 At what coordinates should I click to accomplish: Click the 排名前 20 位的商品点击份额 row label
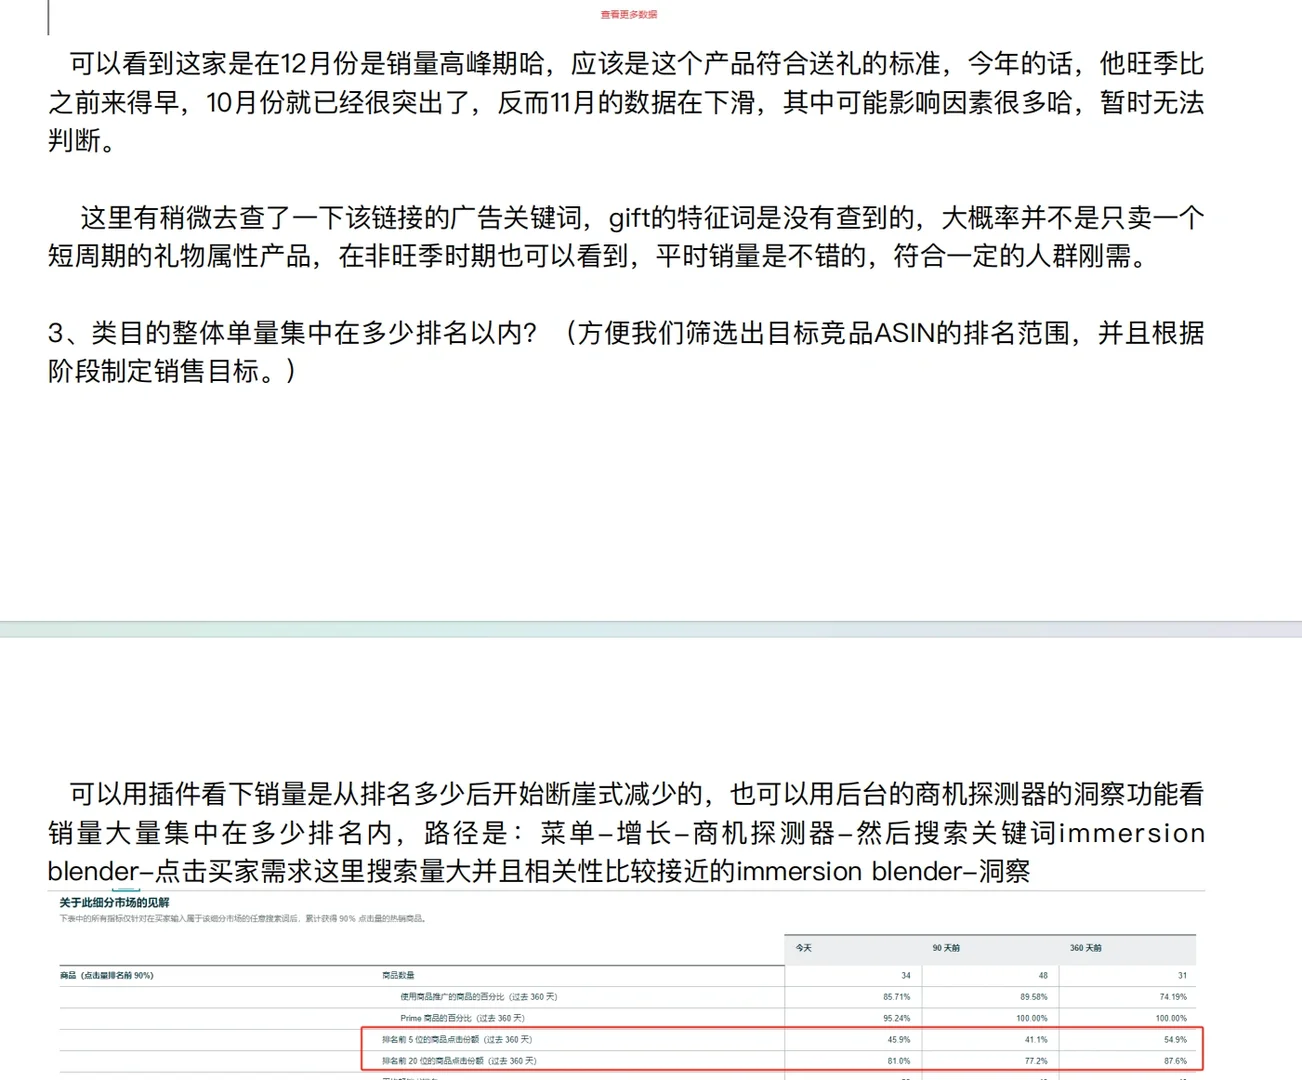pos(459,1061)
